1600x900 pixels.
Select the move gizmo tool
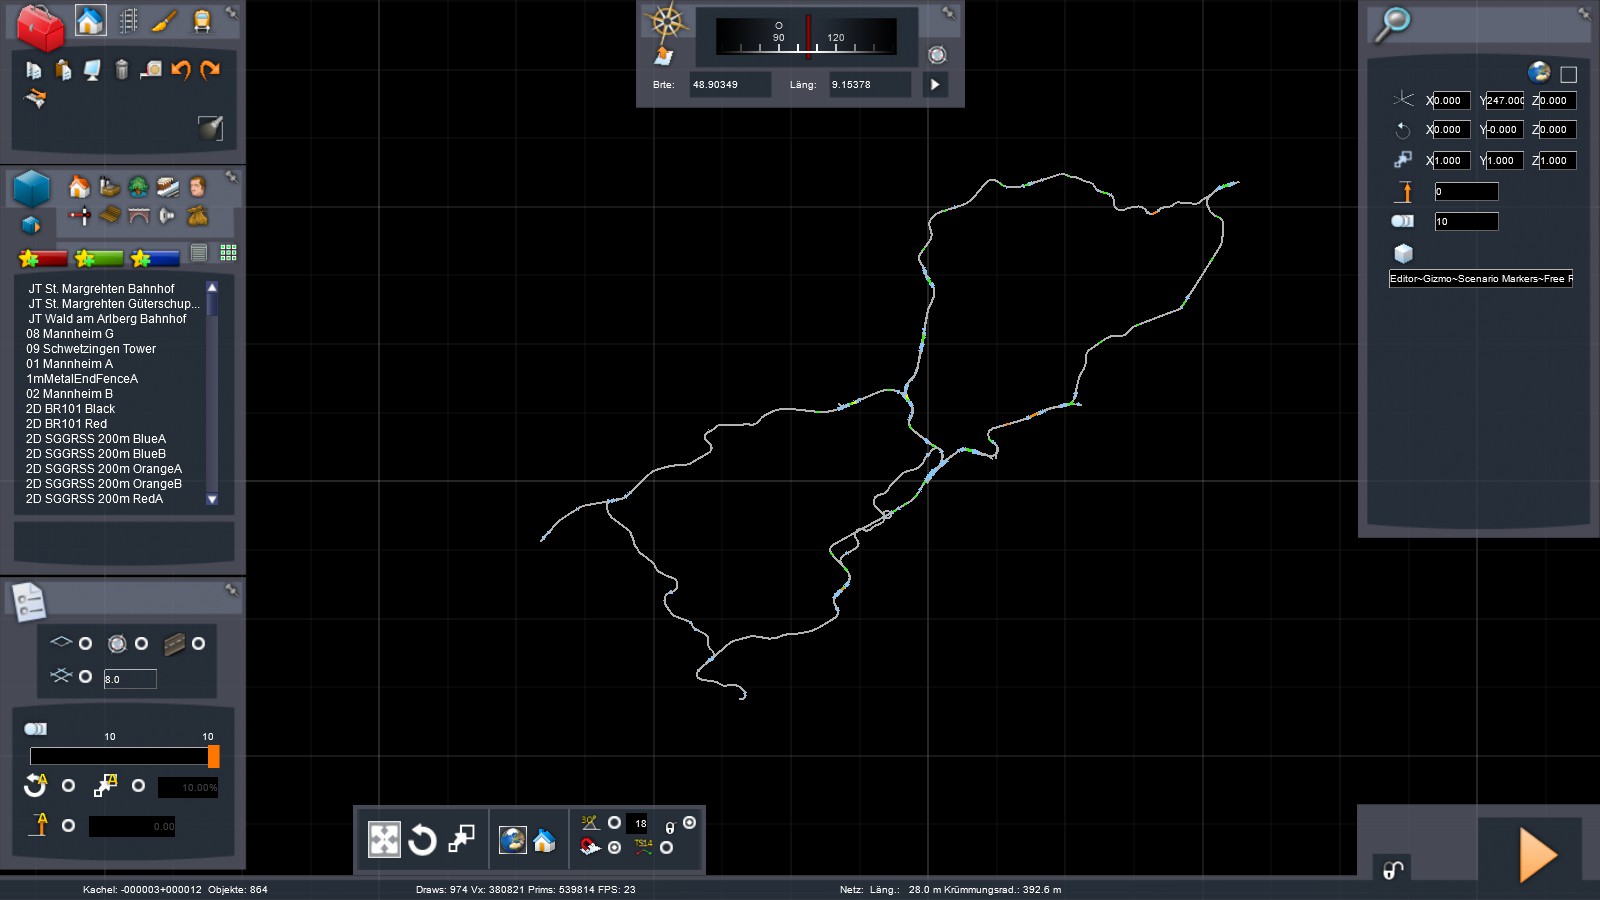pyautogui.click(x=384, y=839)
